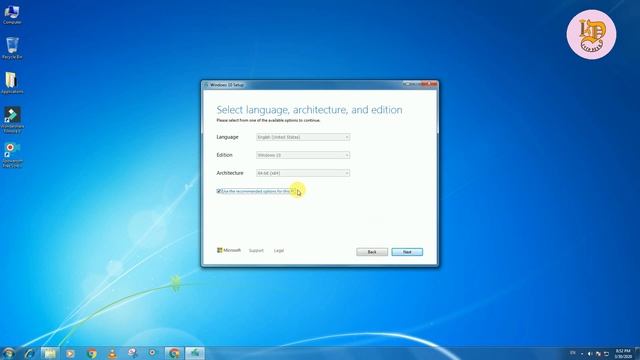Image resolution: width=640 pixels, height=360 pixels.
Task: Open the Edition dropdown
Action: pyautogui.click(x=303, y=155)
